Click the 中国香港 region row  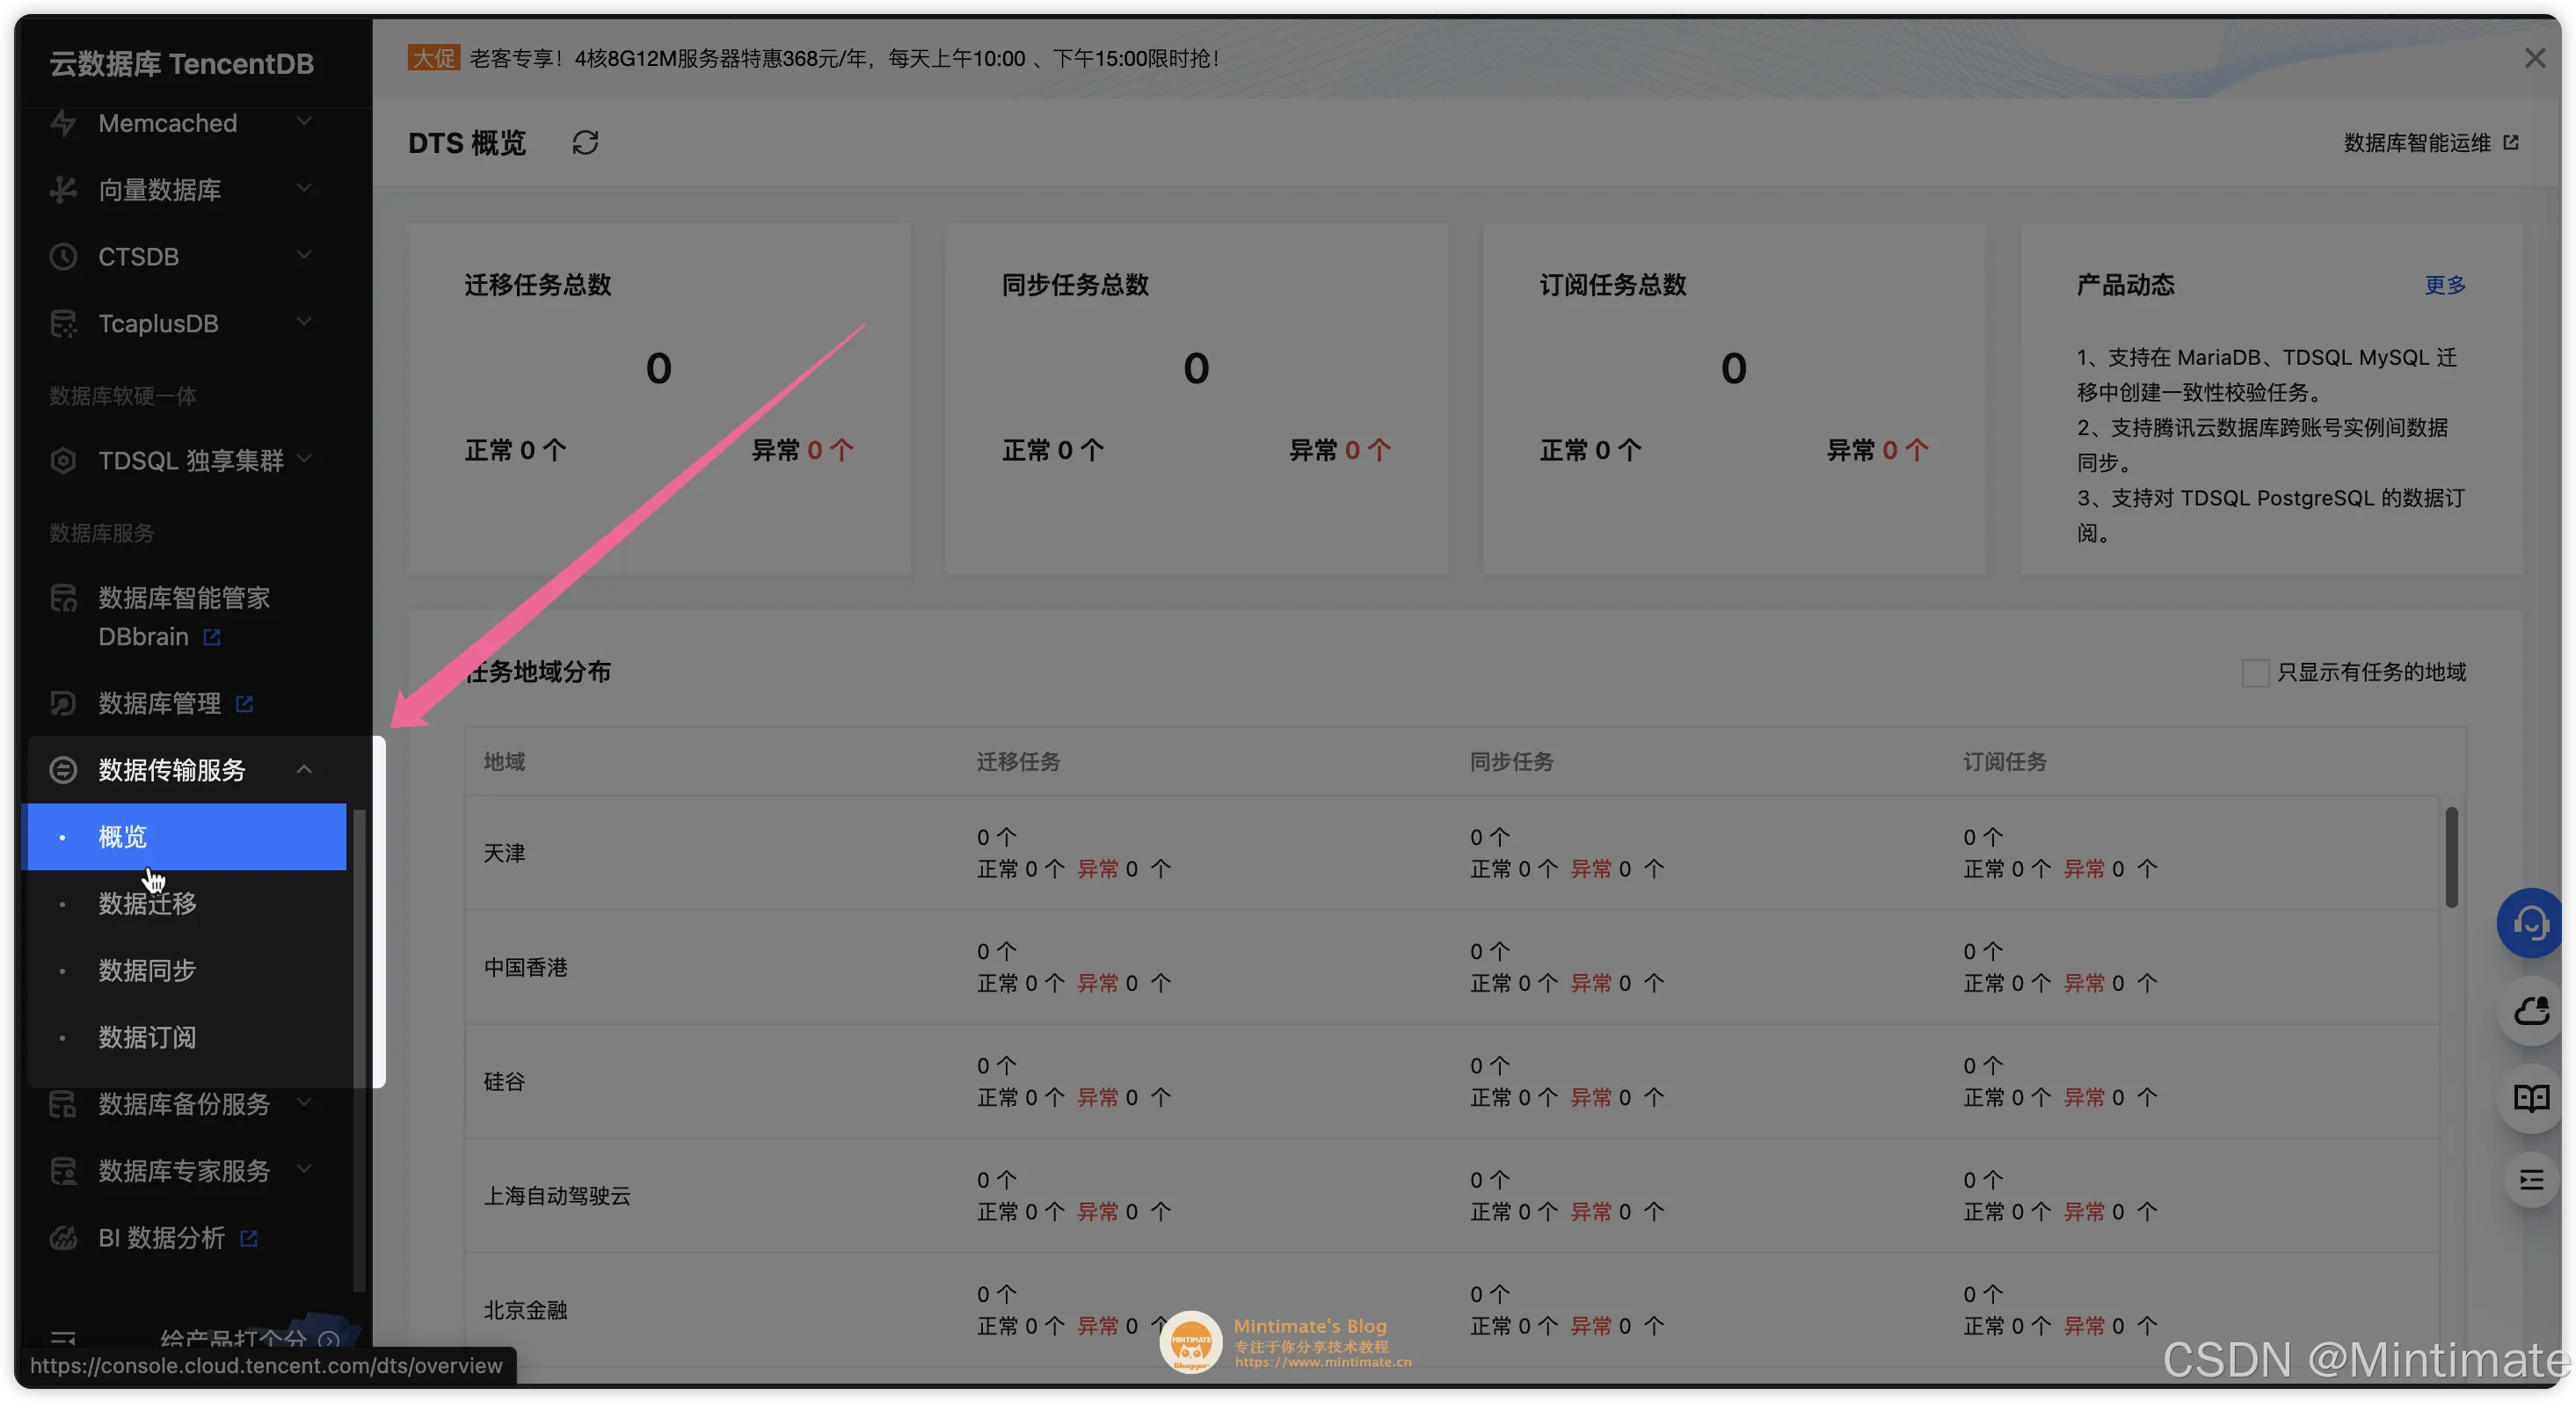pos(1452,967)
